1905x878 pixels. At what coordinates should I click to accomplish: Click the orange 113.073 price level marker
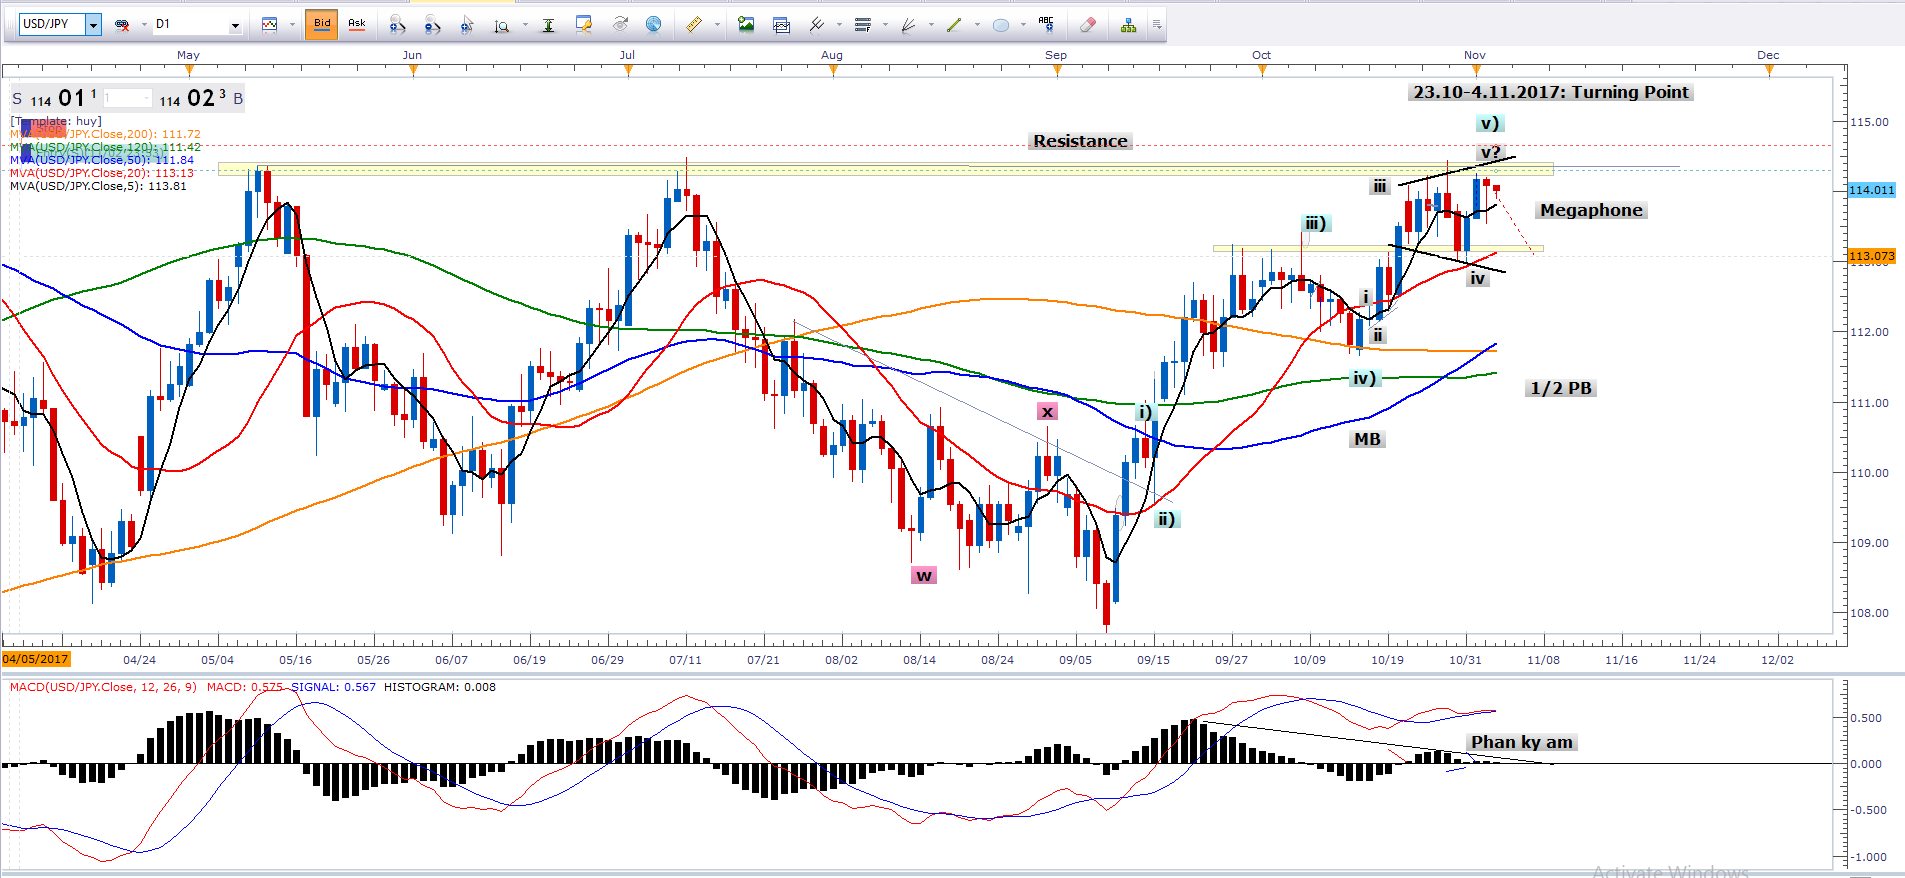[1871, 256]
